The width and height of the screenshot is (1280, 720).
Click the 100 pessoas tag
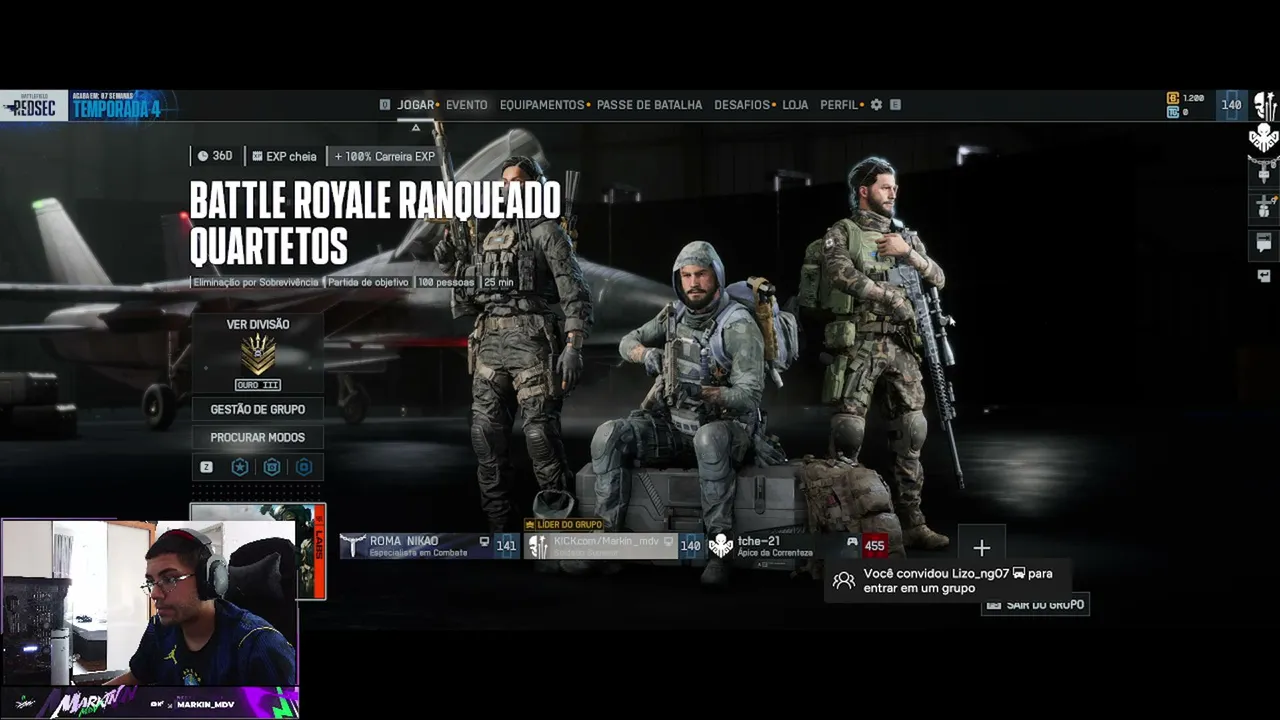click(446, 283)
